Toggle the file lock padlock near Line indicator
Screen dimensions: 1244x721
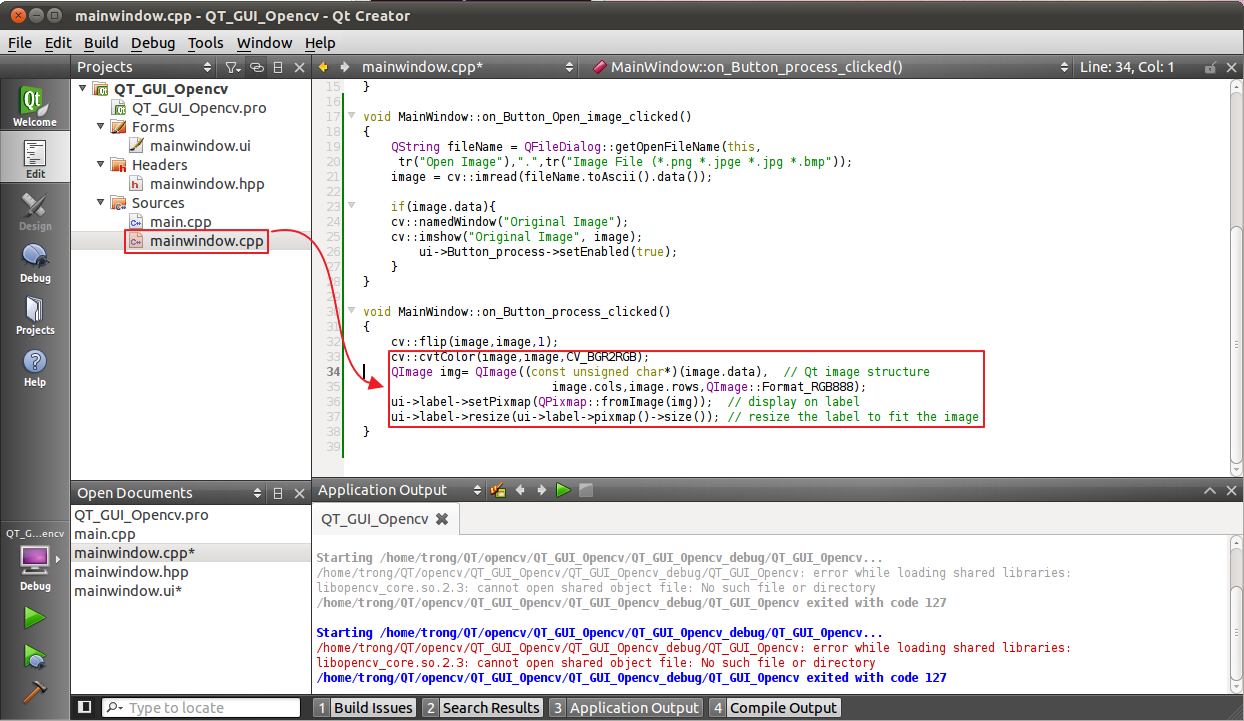pos(1208,67)
